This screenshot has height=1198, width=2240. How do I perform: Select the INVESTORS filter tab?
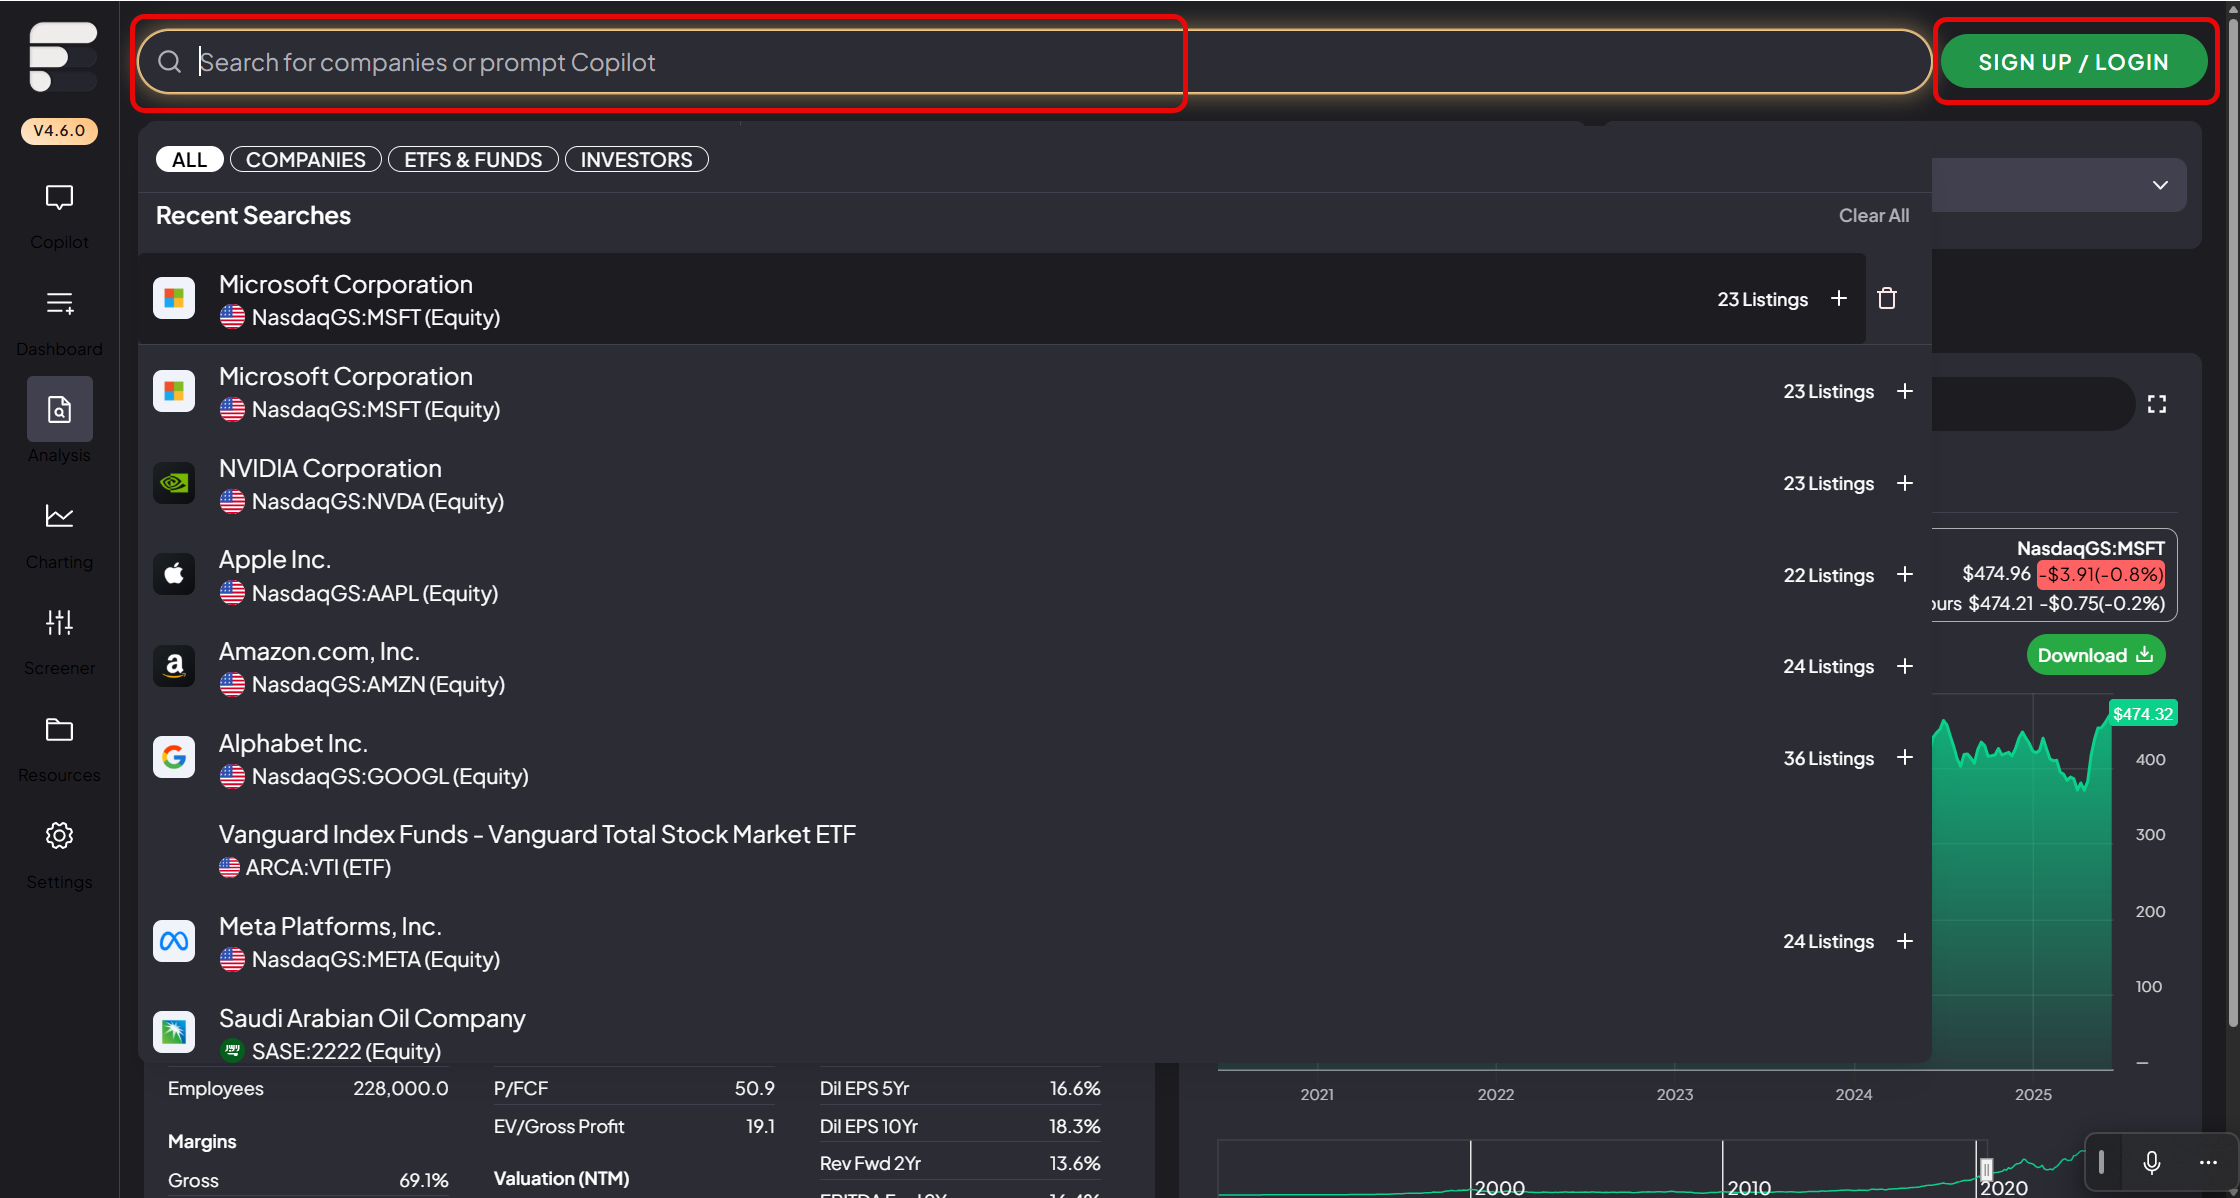[637, 159]
